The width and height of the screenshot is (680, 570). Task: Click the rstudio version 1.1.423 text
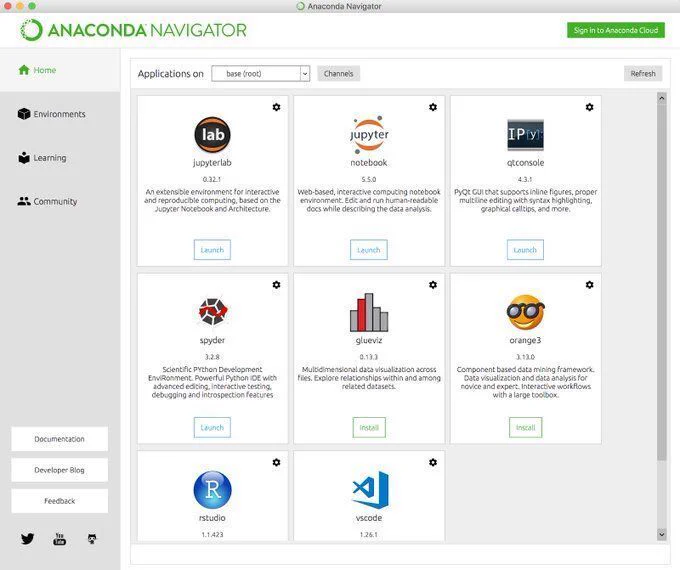click(x=212, y=534)
